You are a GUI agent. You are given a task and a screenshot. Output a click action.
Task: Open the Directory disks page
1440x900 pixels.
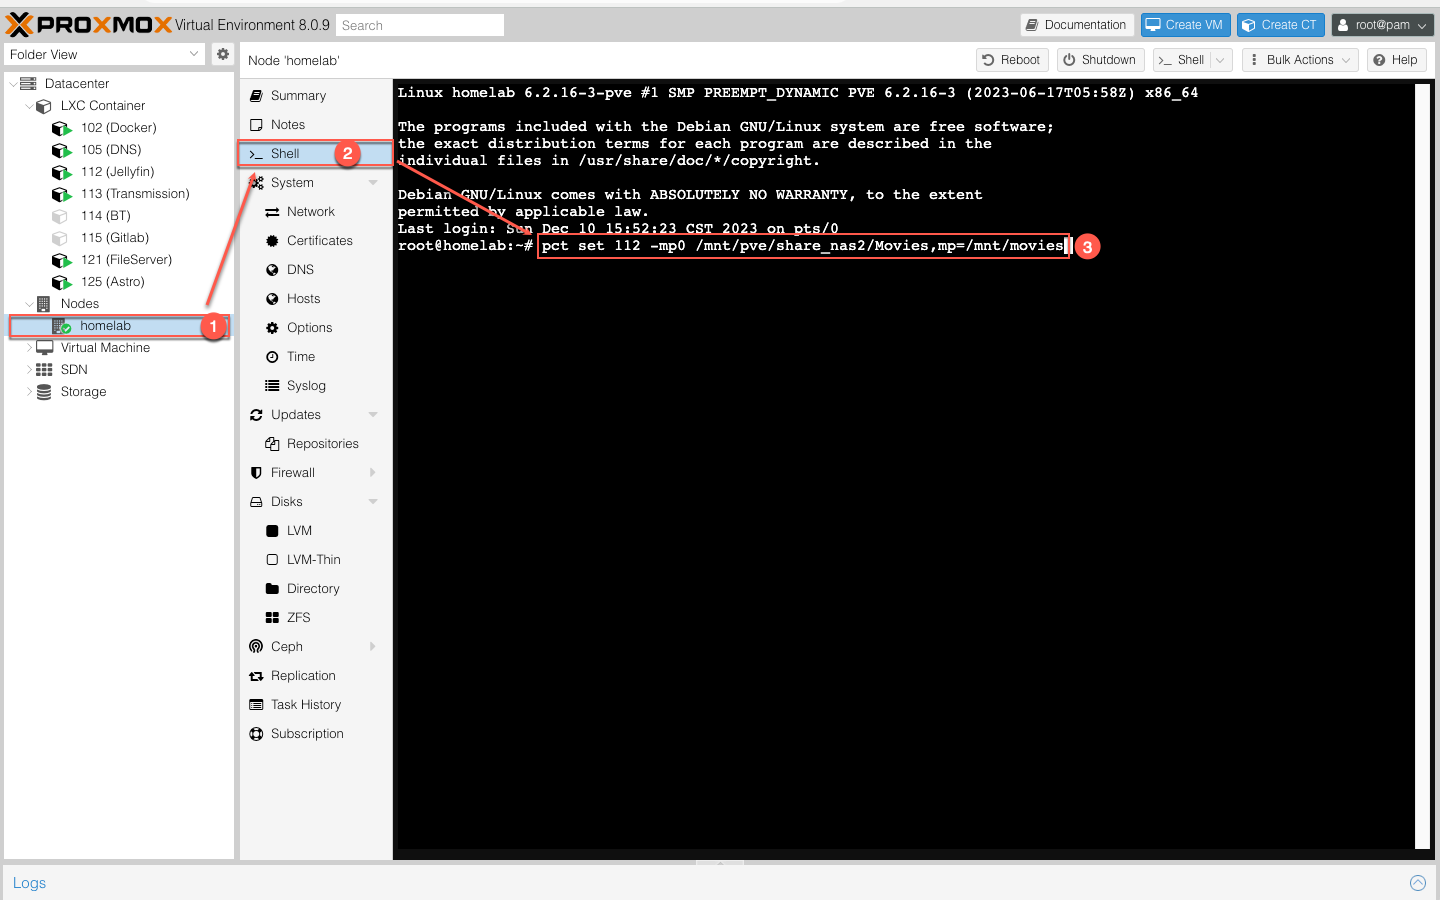(316, 589)
